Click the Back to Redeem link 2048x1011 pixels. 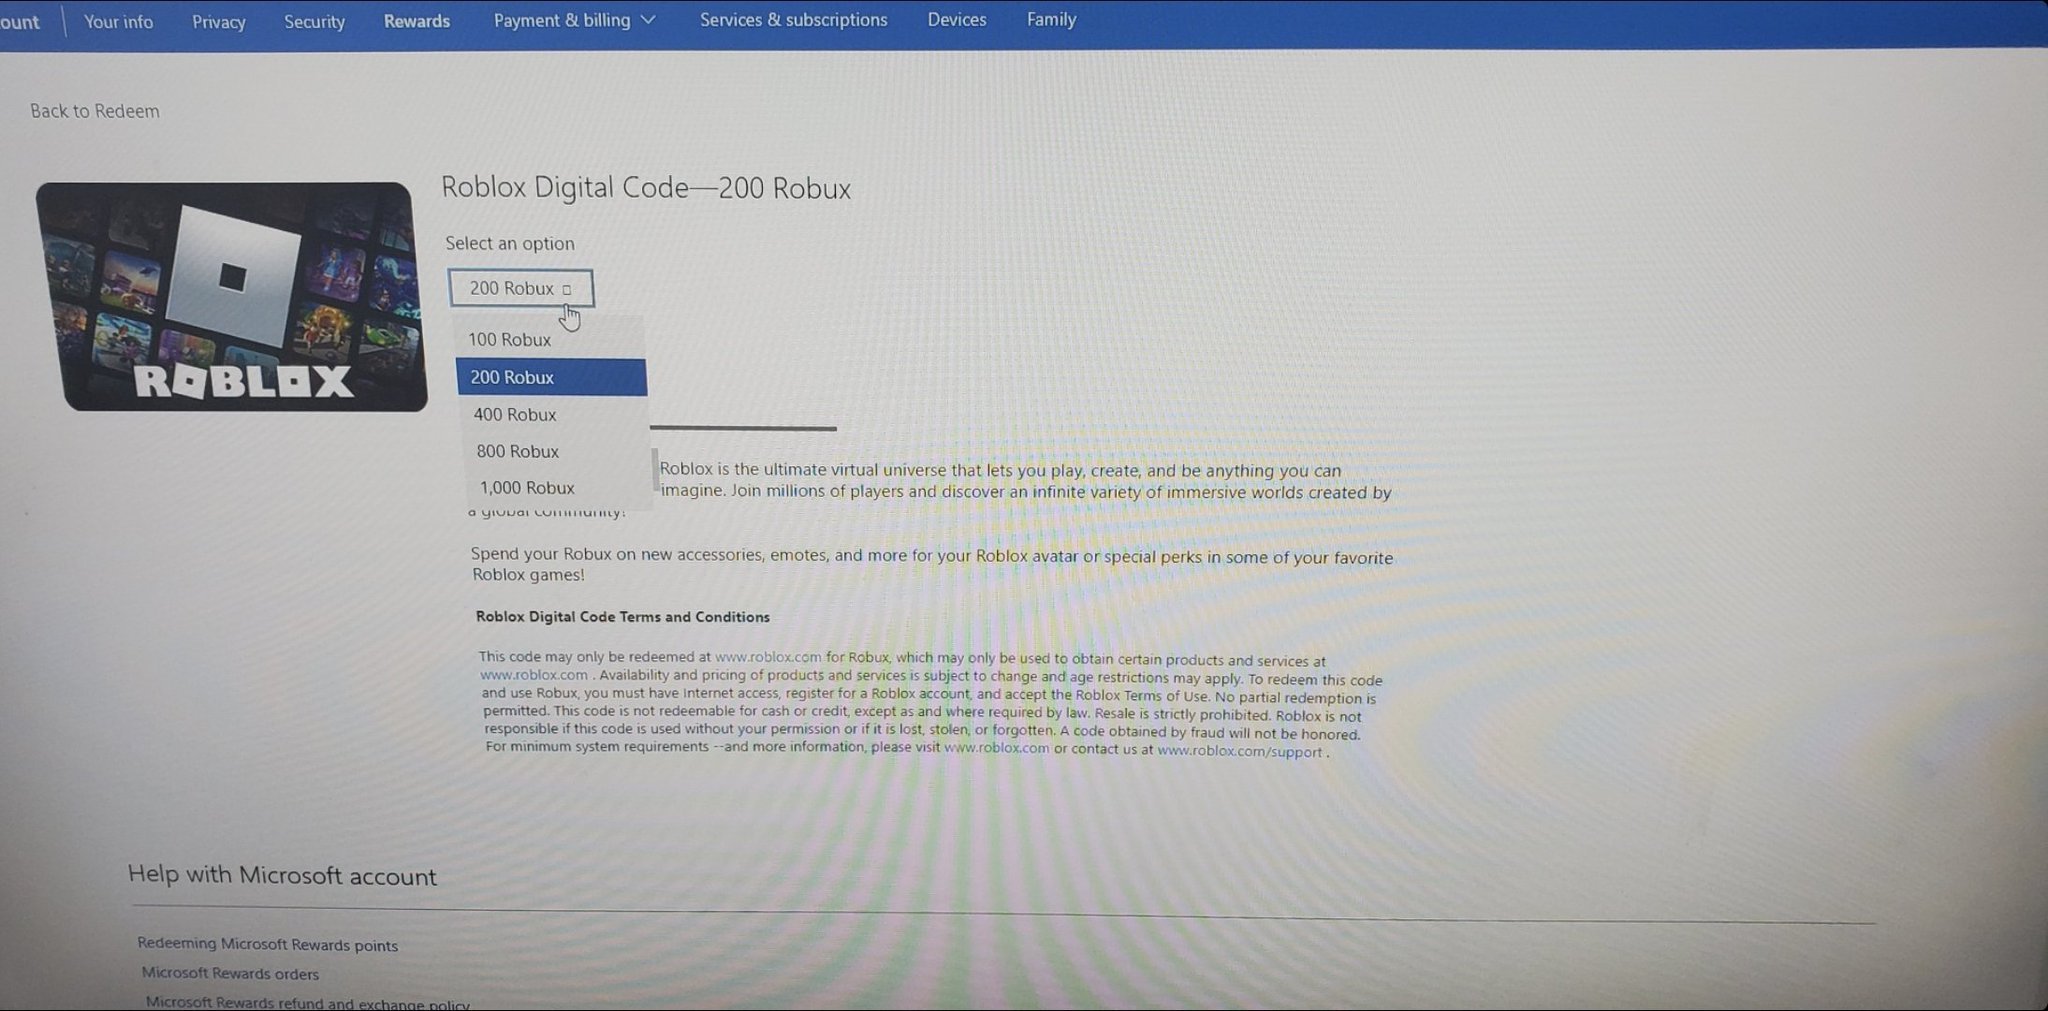tap(94, 111)
